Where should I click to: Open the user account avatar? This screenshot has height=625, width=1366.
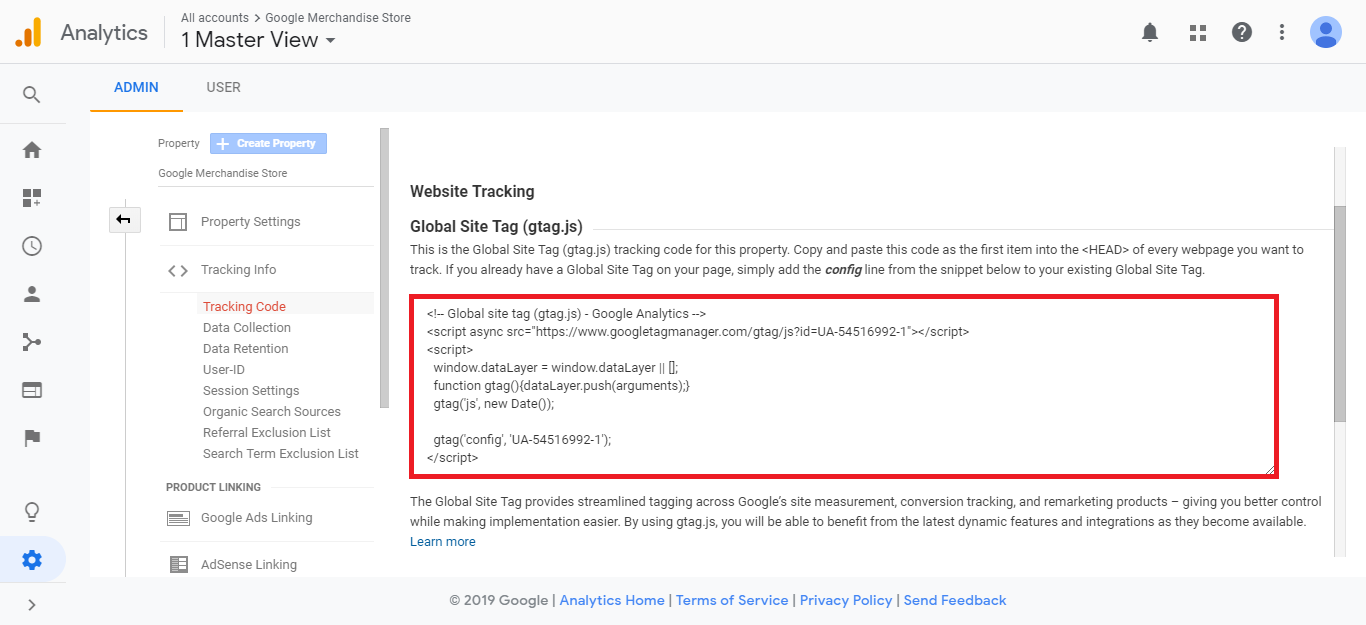coord(1326,32)
